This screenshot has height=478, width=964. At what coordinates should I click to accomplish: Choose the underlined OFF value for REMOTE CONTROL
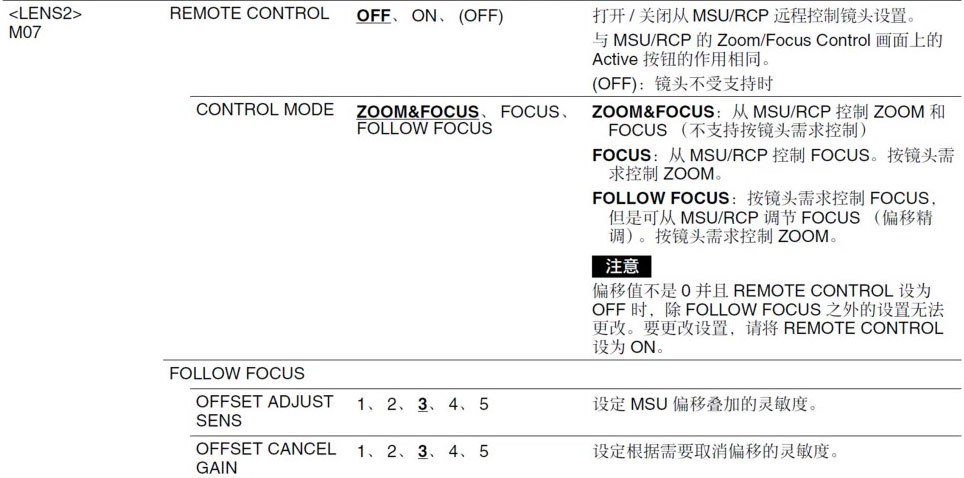coord(373,16)
